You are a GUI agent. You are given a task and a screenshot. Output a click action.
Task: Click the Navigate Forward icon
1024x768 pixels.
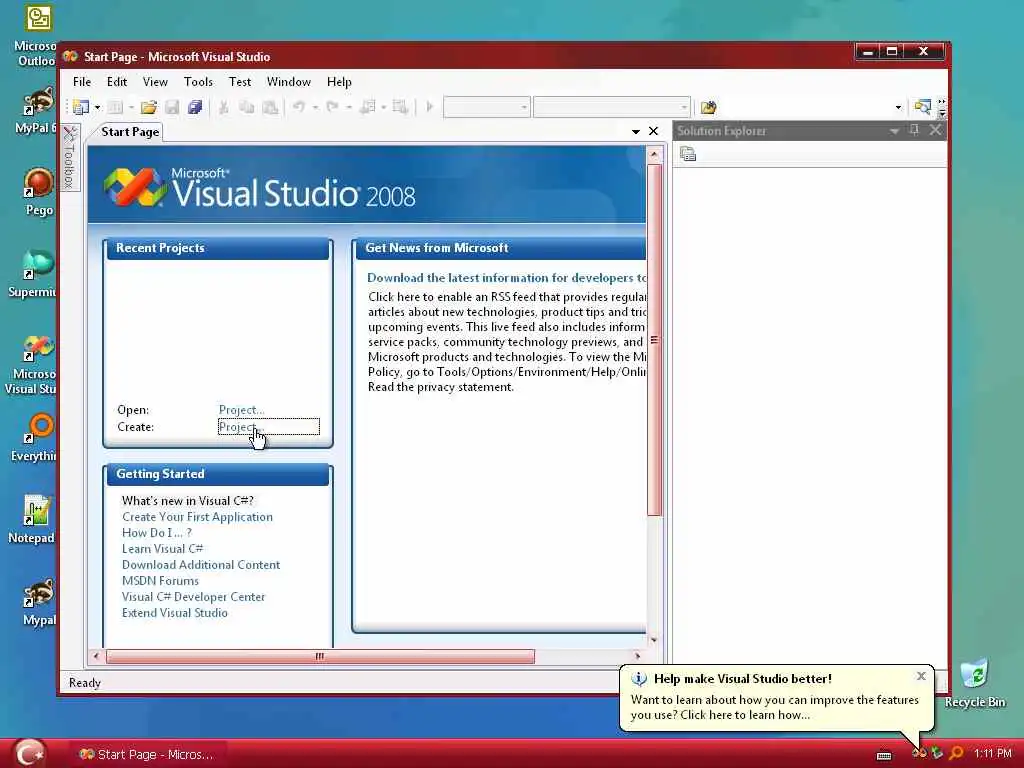(x=400, y=107)
